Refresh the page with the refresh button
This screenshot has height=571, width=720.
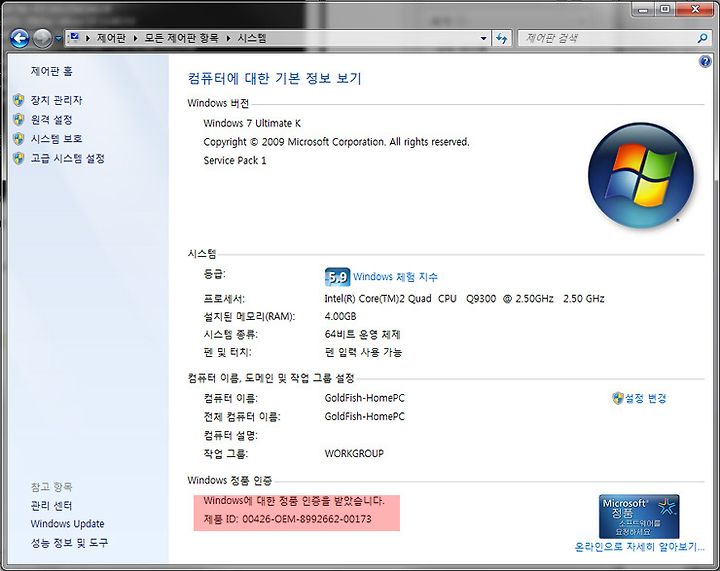[502, 39]
